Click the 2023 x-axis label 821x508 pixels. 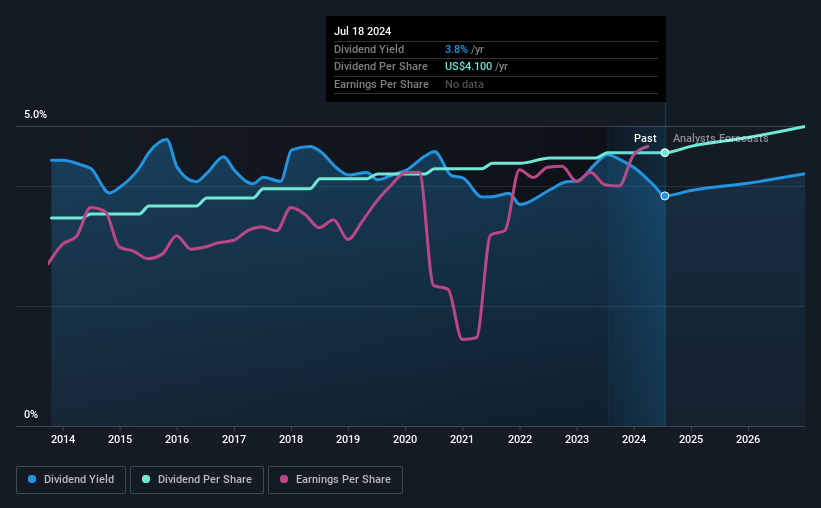[x=577, y=439]
